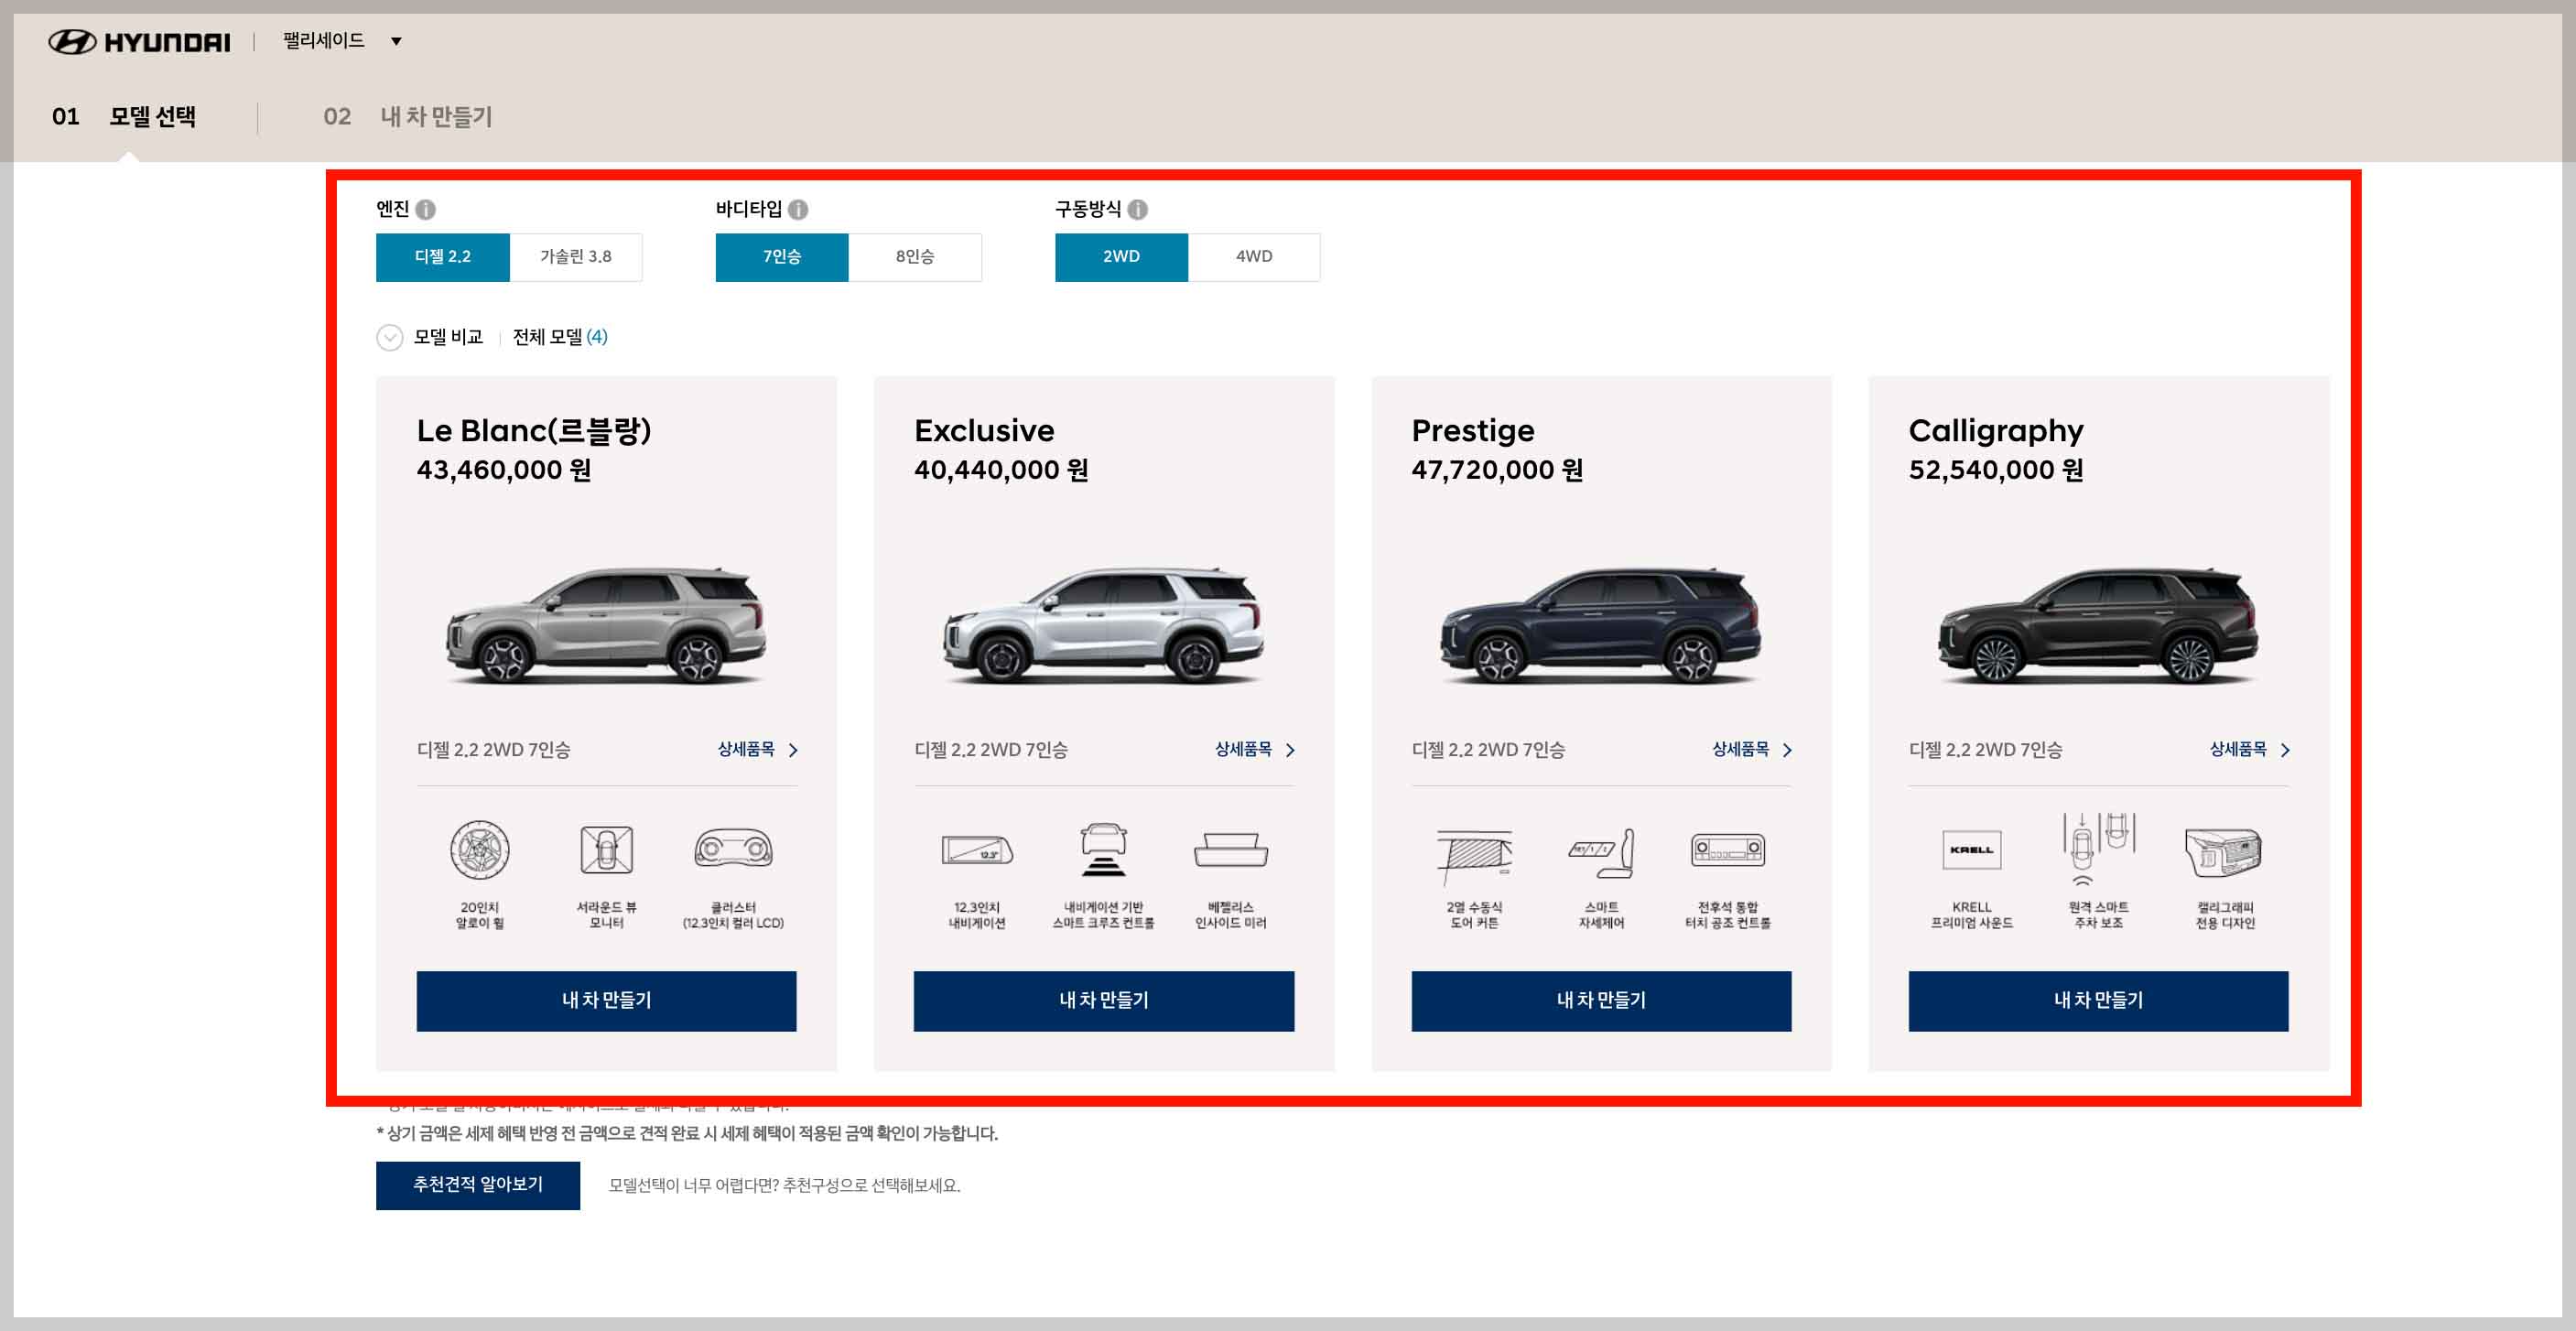Go to step 02 내 차 만들기
This screenshot has height=1331, width=2576.
[x=407, y=117]
